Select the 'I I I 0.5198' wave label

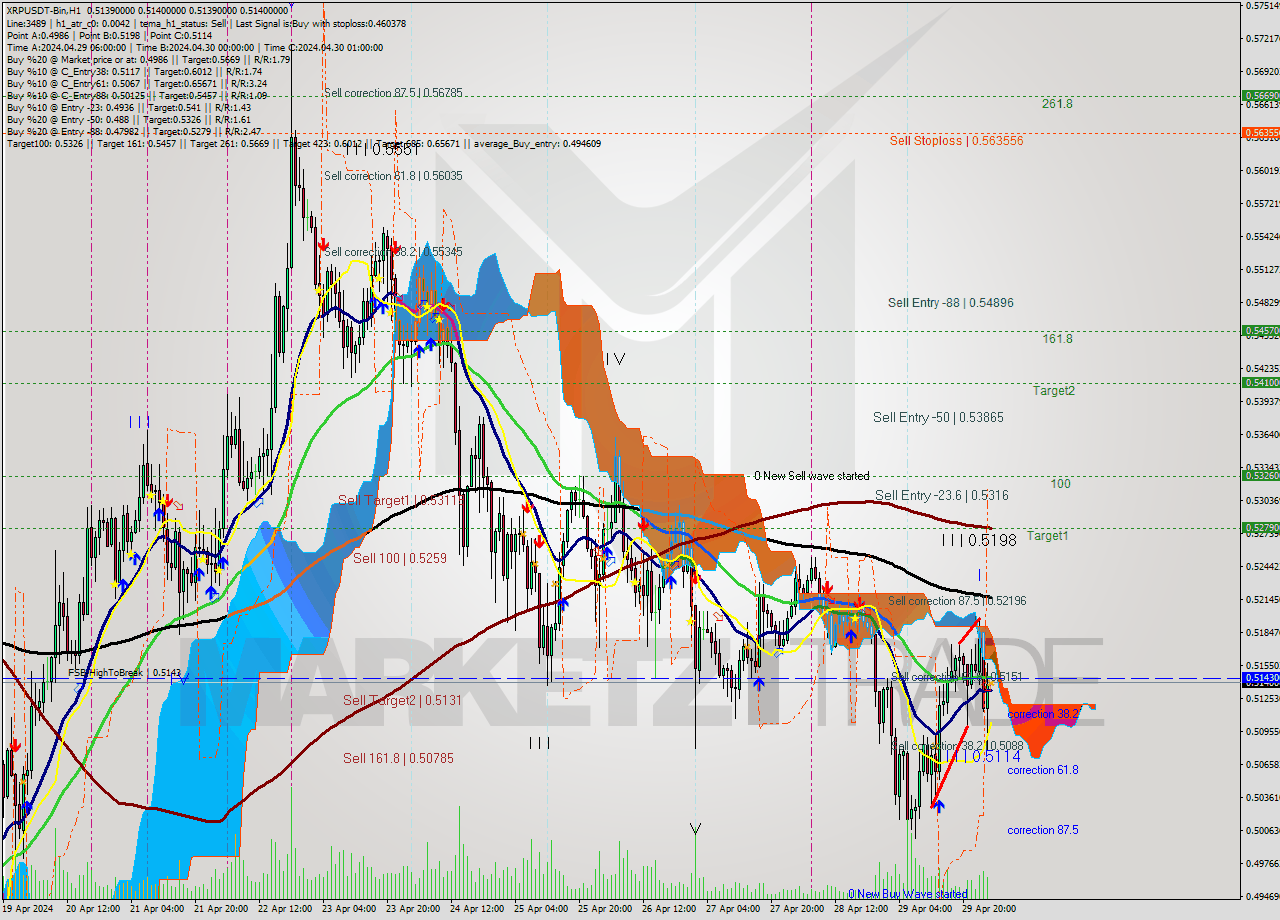tap(978, 541)
